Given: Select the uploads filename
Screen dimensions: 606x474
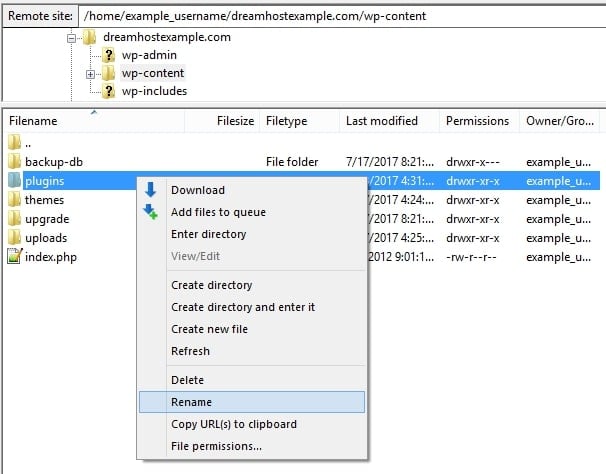Looking at the screenshot, I should (46, 238).
